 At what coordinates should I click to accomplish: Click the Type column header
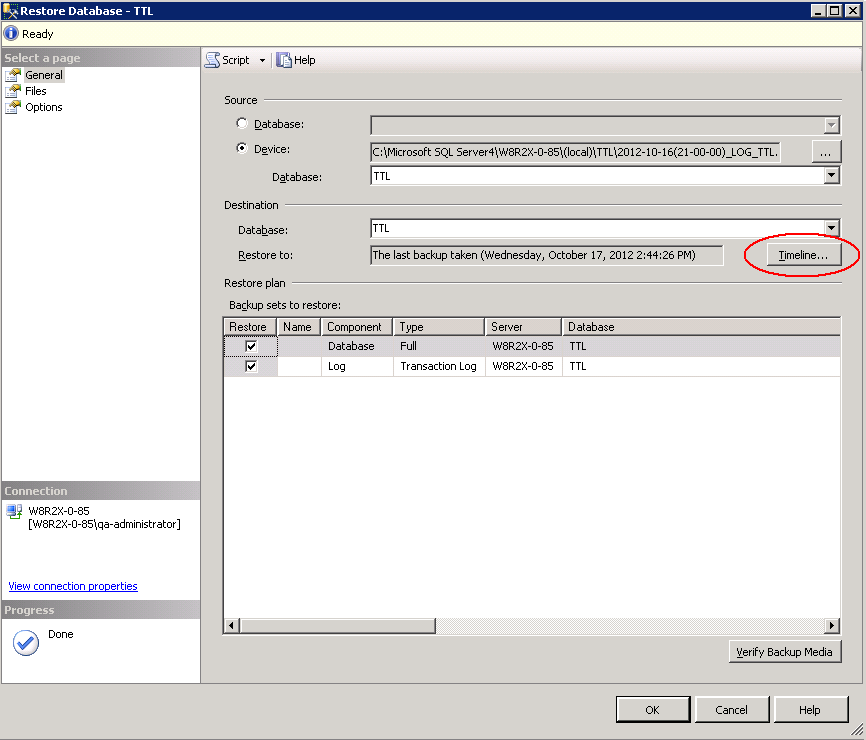[439, 327]
